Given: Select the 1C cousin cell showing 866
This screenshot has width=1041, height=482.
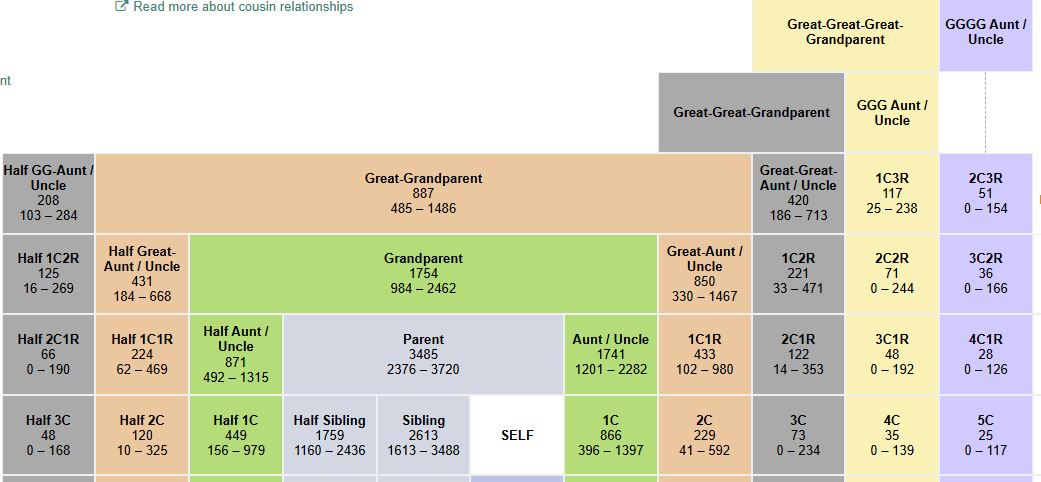Looking at the screenshot, I should click(x=610, y=435).
